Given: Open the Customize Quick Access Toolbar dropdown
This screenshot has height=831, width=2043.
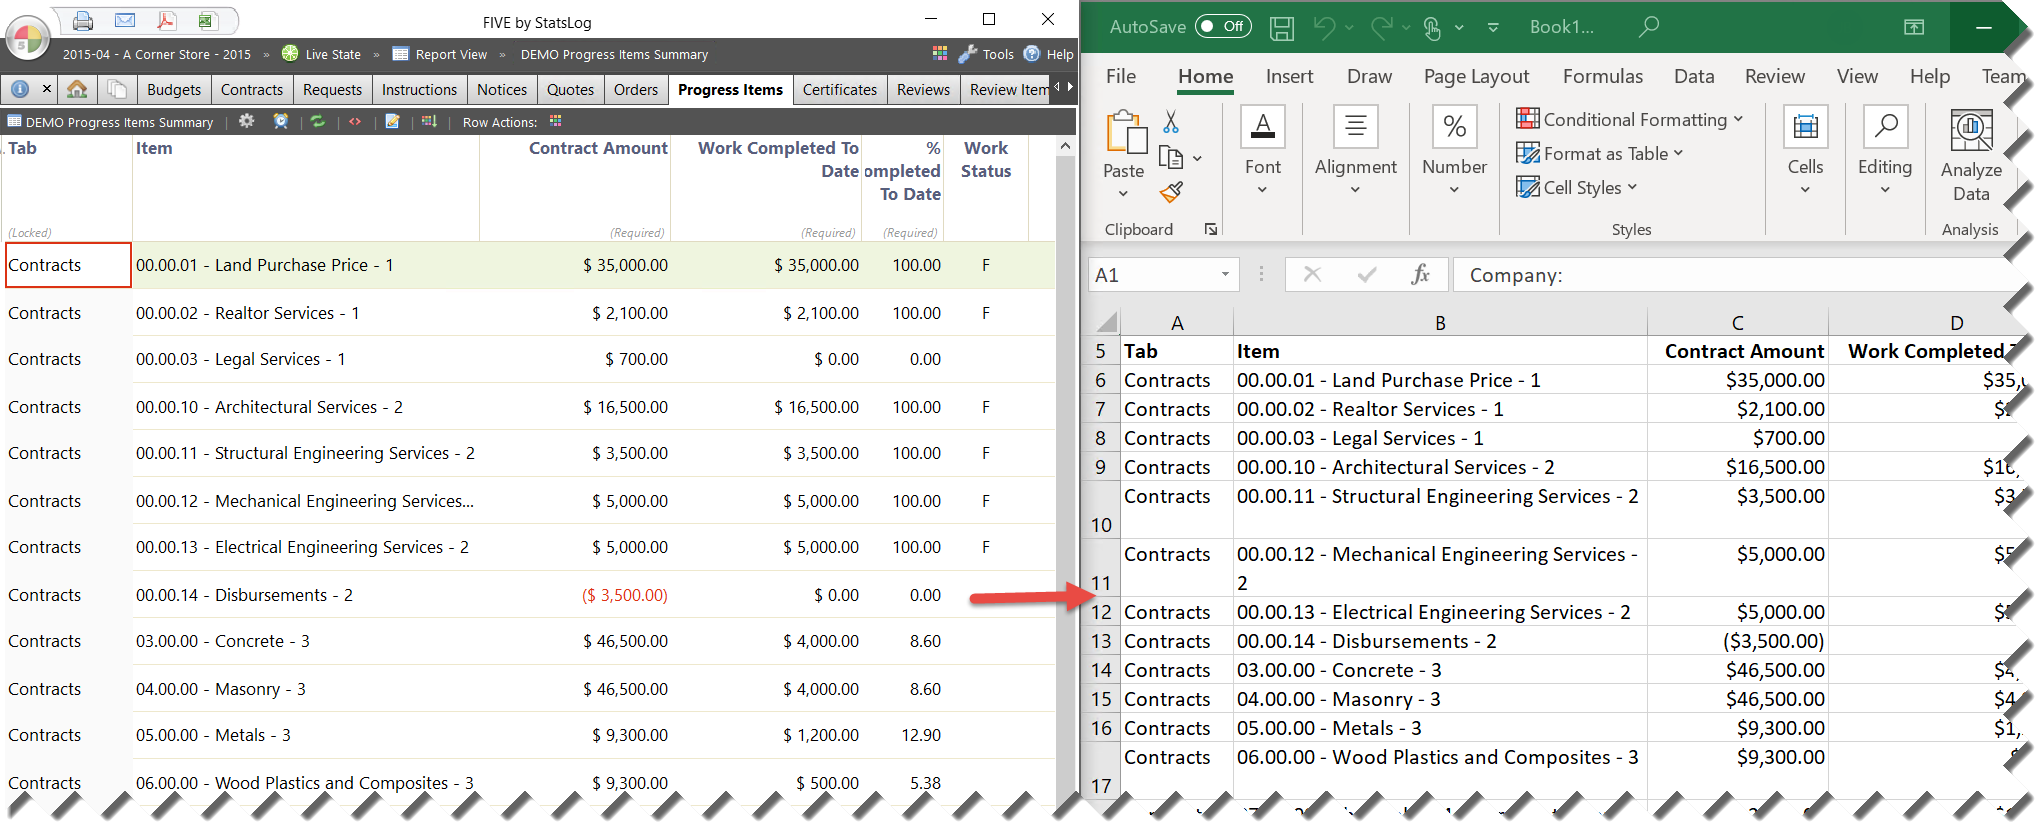Looking at the screenshot, I should click(x=1493, y=27).
